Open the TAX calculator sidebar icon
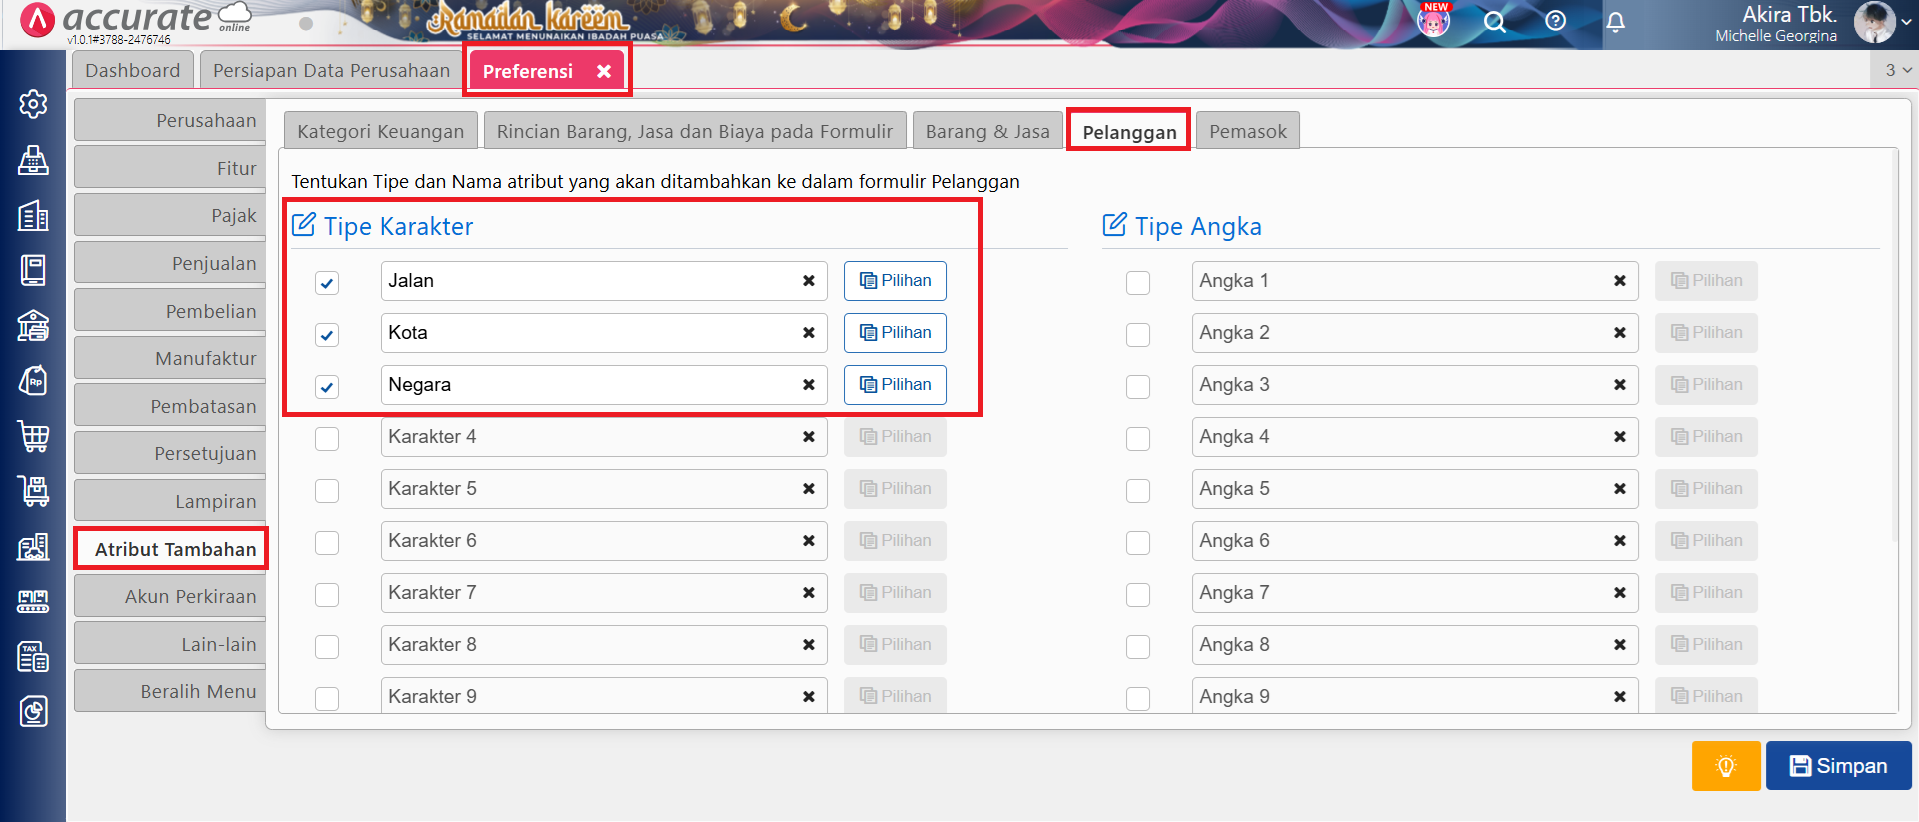Viewport: 1919px width, 822px height. (x=33, y=657)
